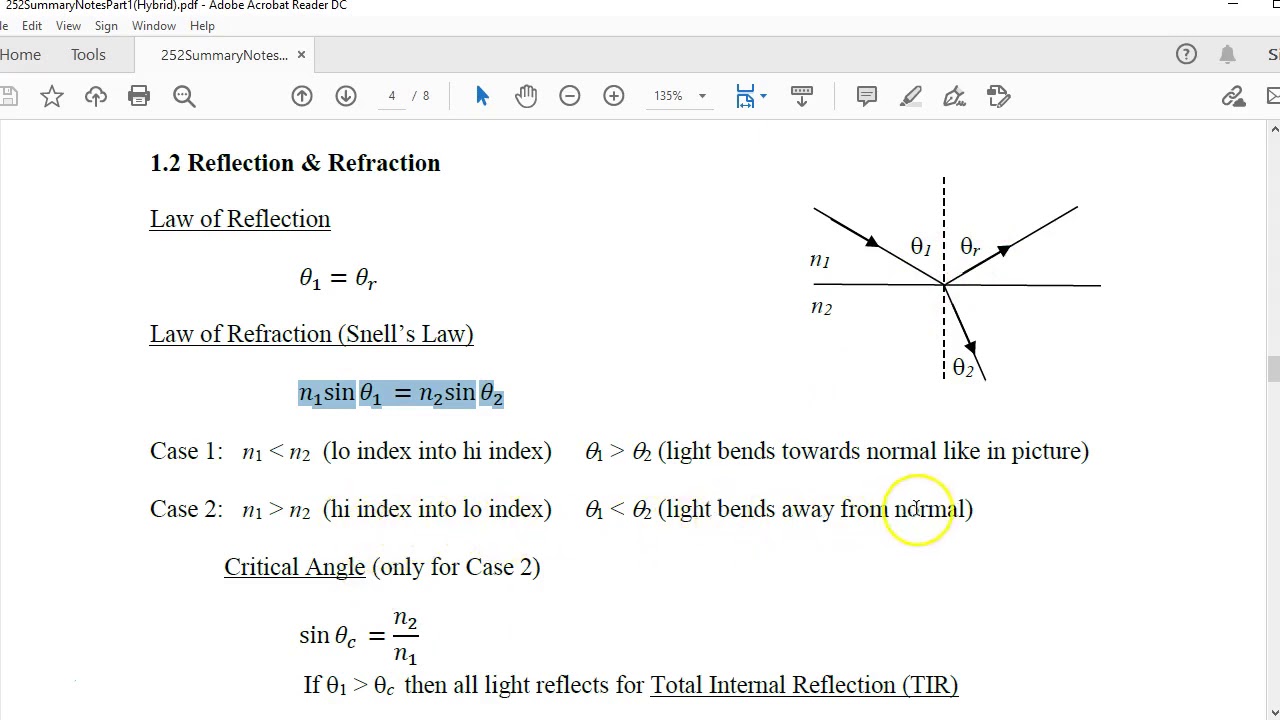1280x720 pixels.
Task: Open the scrolling mode icon
Action: click(x=802, y=96)
